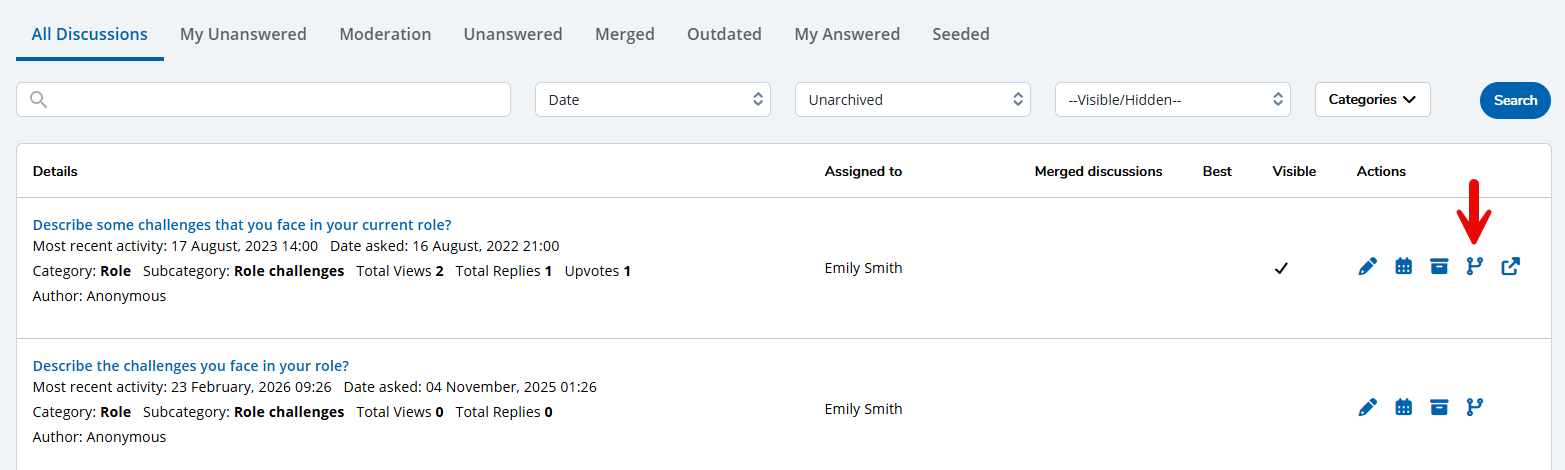This screenshot has width=1565, height=470.
Task: Expand the Categories dropdown button
Action: coord(1372,100)
